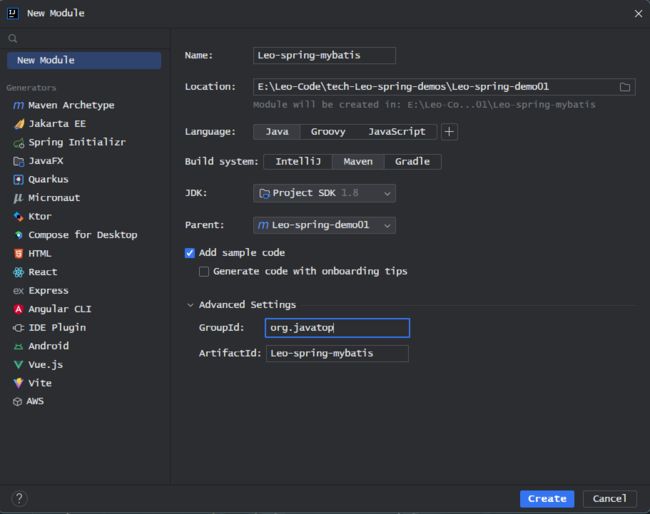Set language to Groovy
Screen dimensions: 650x514
pos(328,132)
